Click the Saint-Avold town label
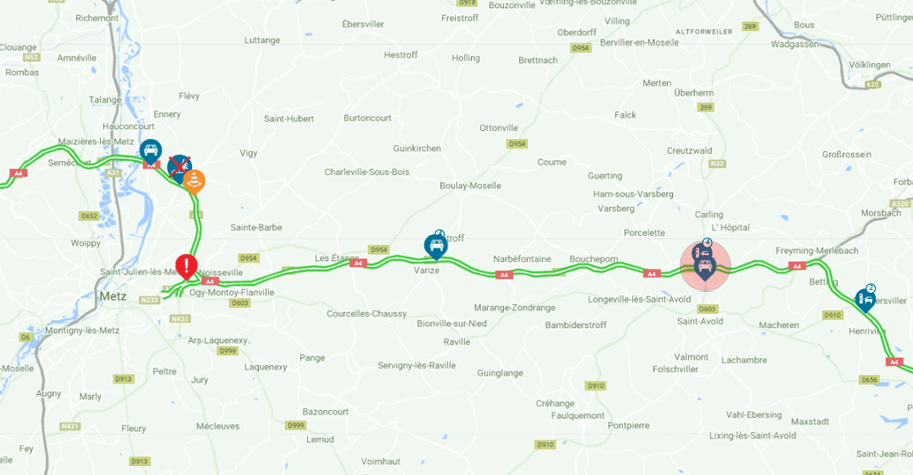This screenshot has height=475, width=913. [700, 321]
